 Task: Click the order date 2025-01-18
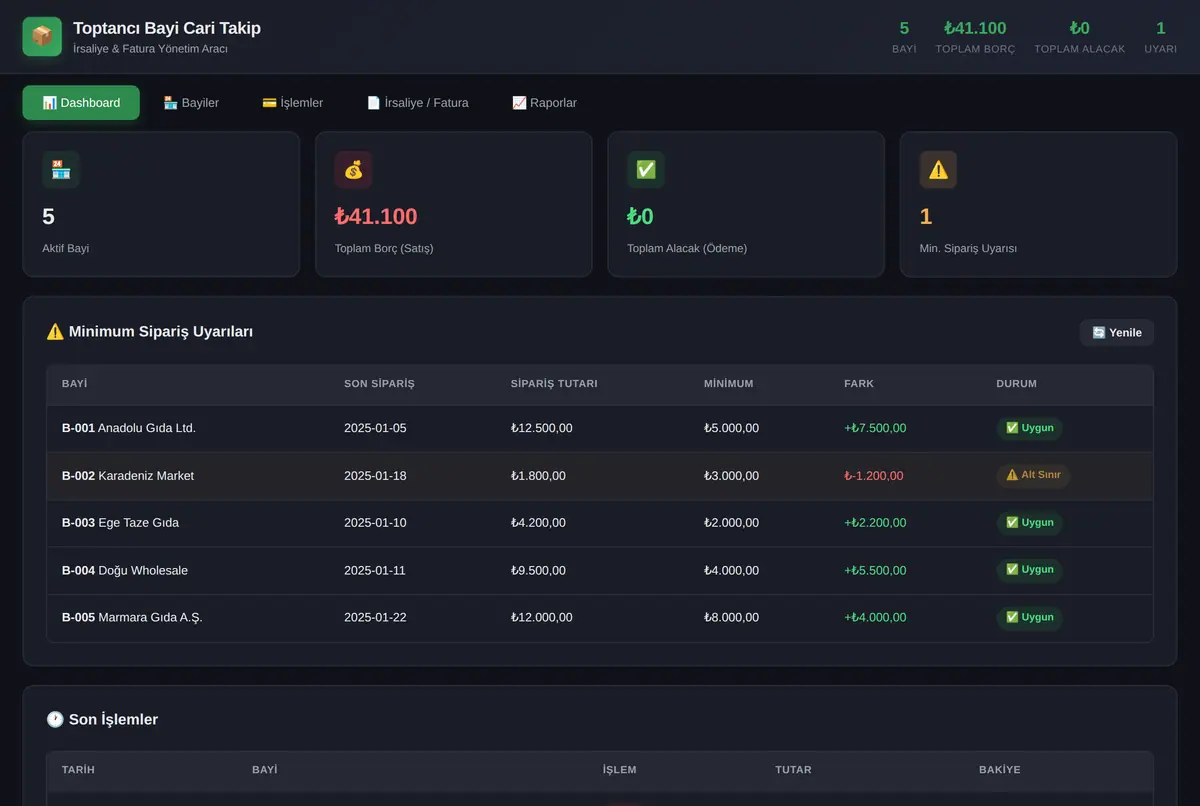point(375,476)
